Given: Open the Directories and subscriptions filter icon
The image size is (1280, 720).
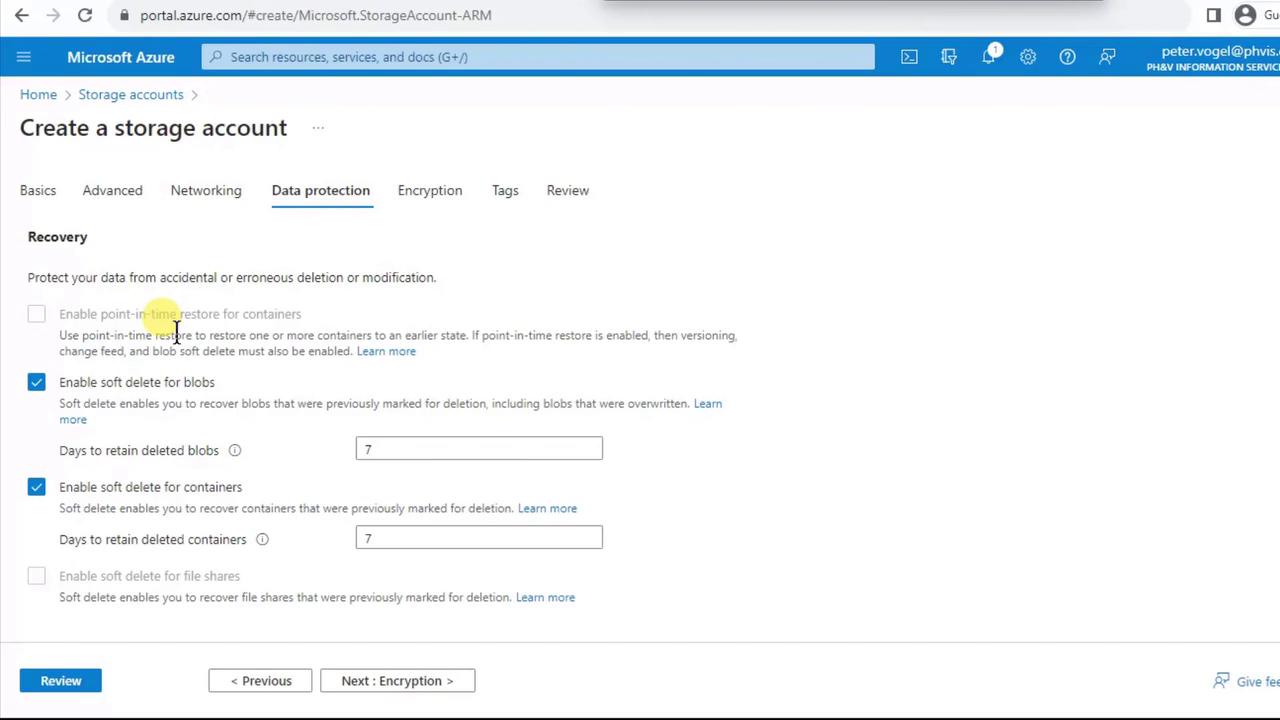Looking at the screenshot, I should (x=949, y=57).
